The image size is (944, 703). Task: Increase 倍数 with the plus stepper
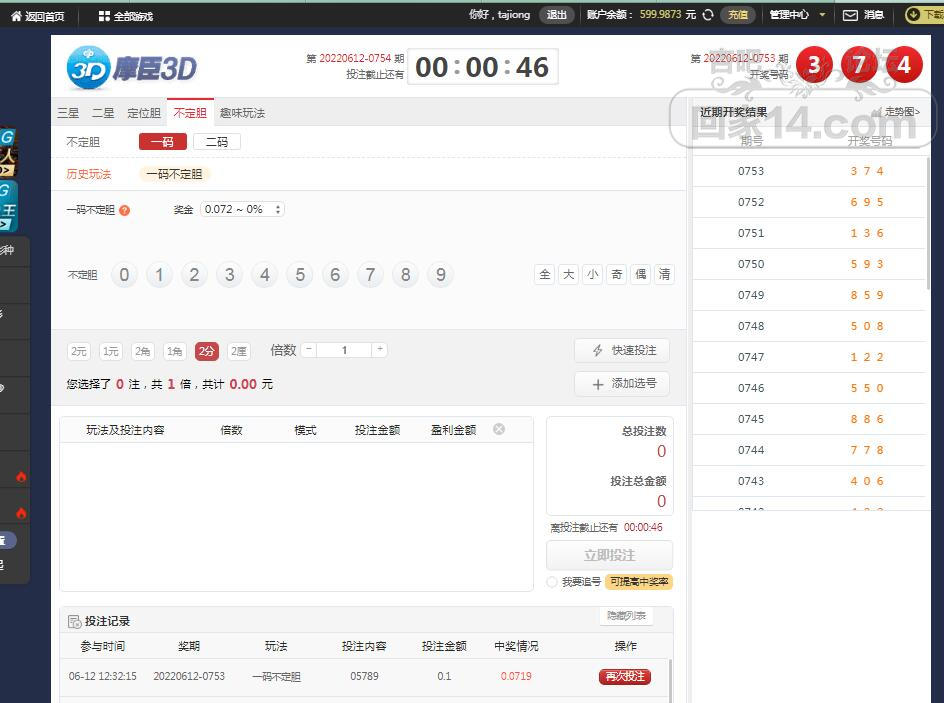[379, 350]
